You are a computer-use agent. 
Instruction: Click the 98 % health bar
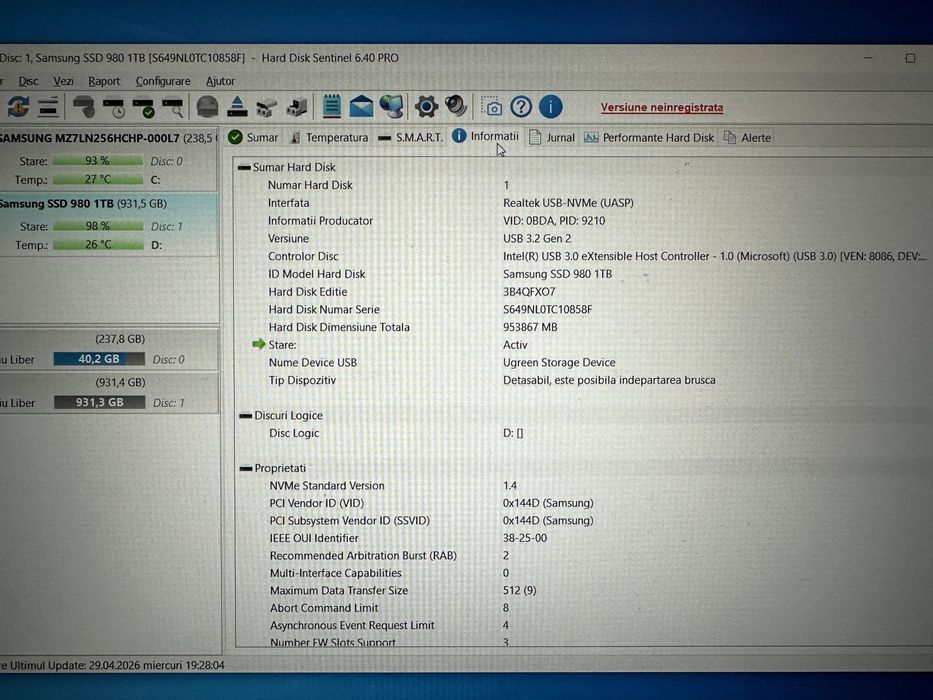coord(98,226)
